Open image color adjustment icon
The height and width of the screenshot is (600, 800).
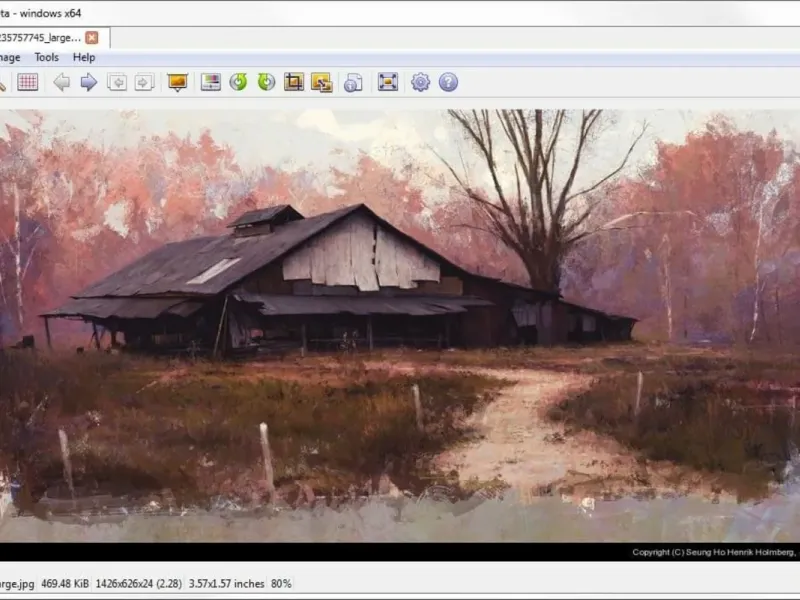click(211, 82)
